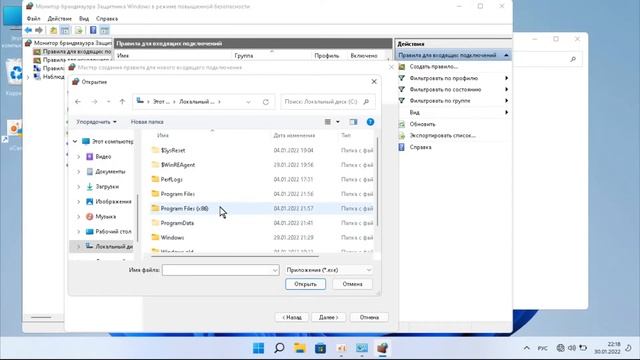Go forward in the Open dialog
Viewport: 640px width, 360px height.
(x=94, y=102)
